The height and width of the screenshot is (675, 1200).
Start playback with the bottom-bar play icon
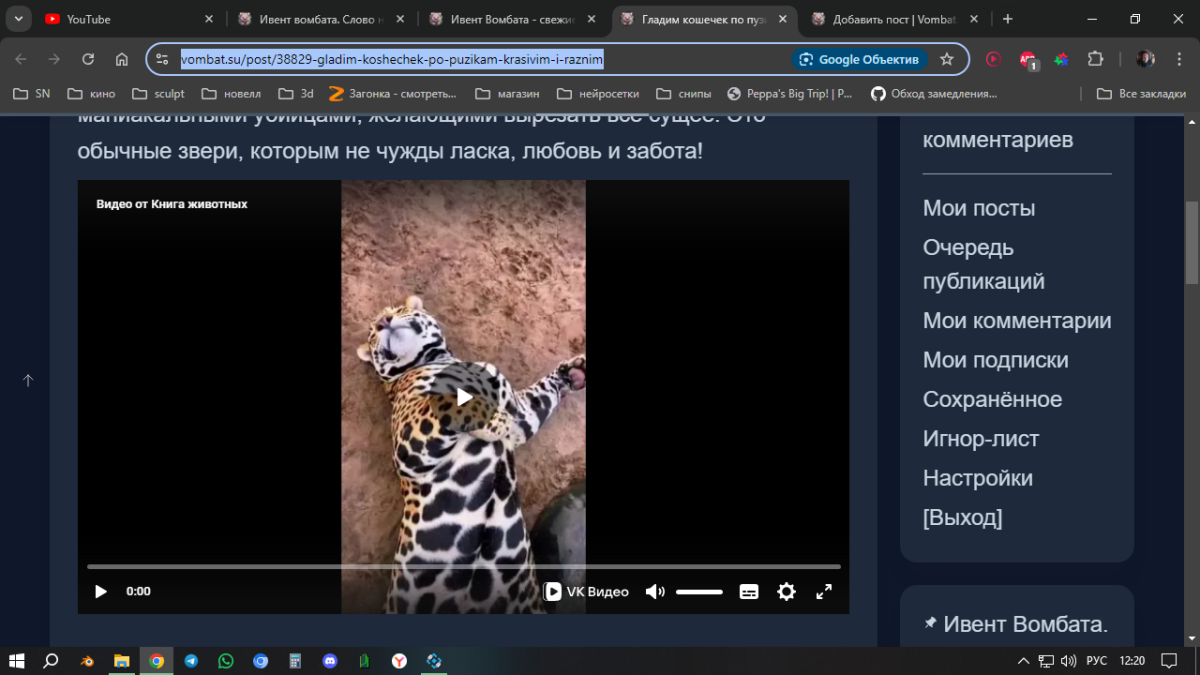click(101, 592)
